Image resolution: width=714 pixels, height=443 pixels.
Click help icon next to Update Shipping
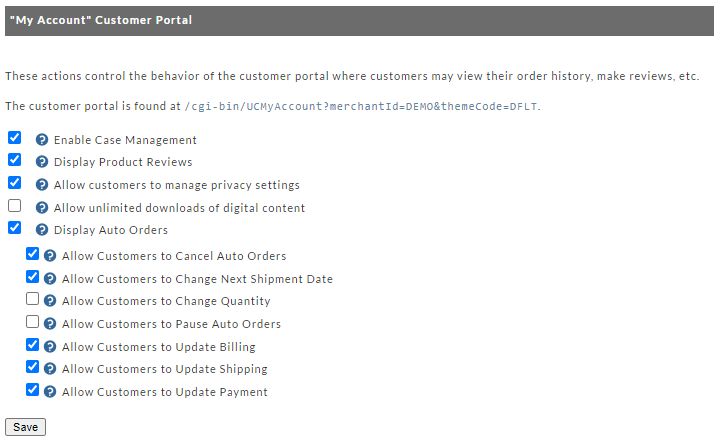point(50,369)
